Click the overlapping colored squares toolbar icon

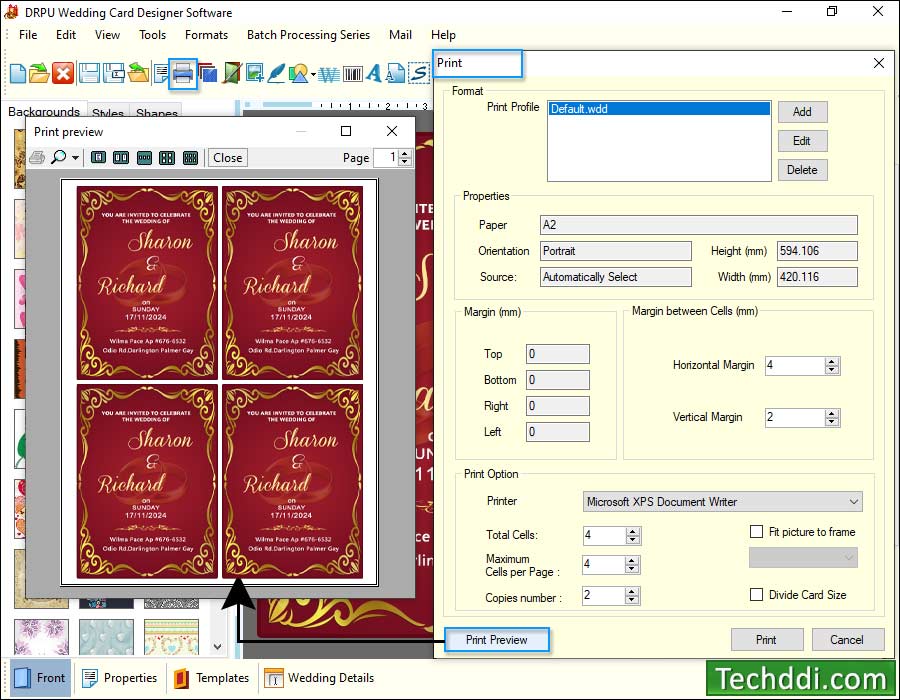(208, 73)
